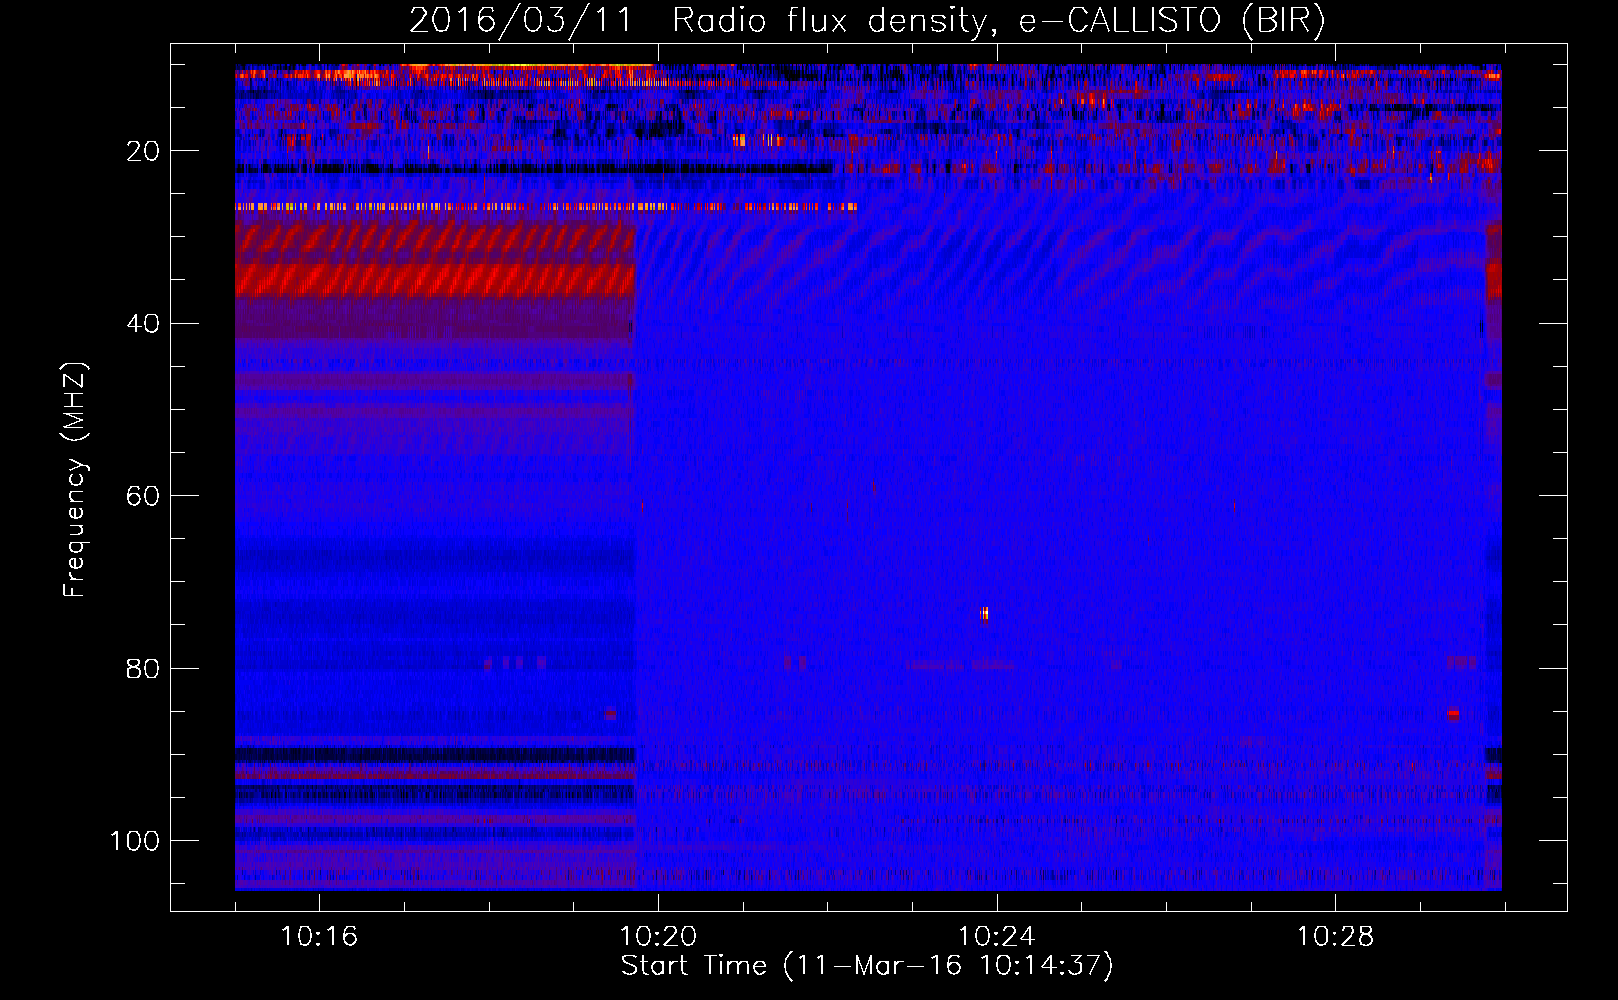Click the bright burst spot near 10:24 at 74 MHz
The image size is (1618, 1000).
(984, 613)
